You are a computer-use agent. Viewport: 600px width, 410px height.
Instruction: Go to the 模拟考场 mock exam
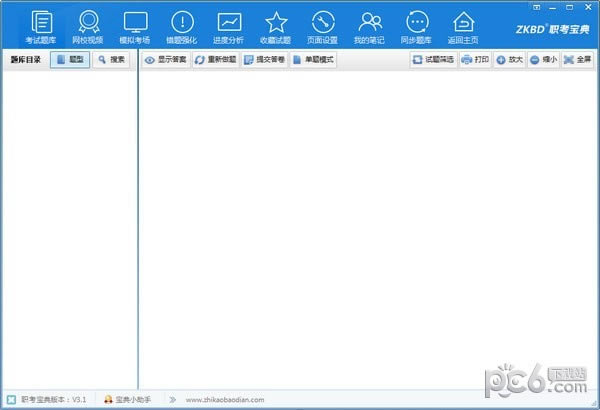(x=135, y=26)
